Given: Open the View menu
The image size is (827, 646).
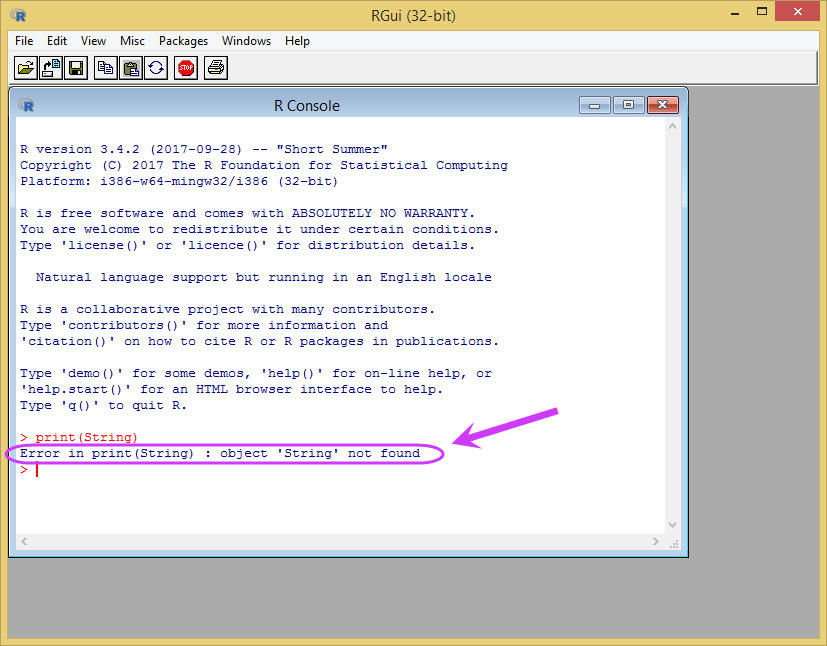Looking at the screenshot, I should tap(93, 41).
